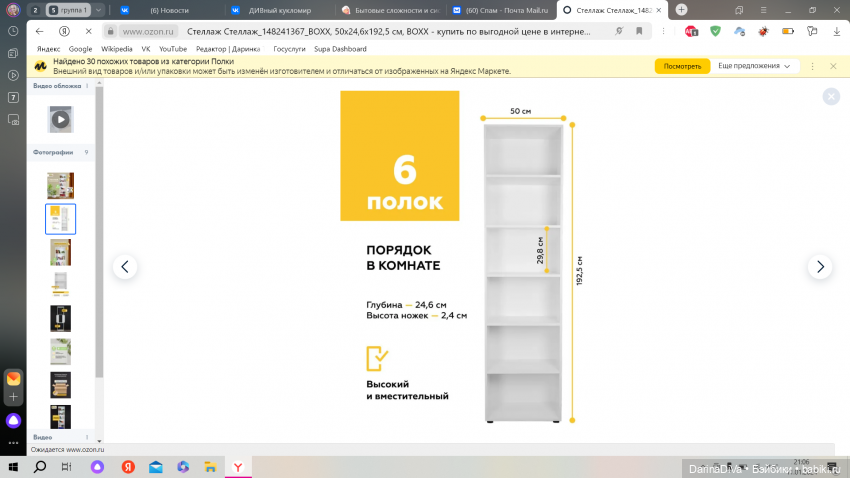Click the Windows taskbar search icon
The width and height of the screenshot is (850, 478).
[40, 467]
